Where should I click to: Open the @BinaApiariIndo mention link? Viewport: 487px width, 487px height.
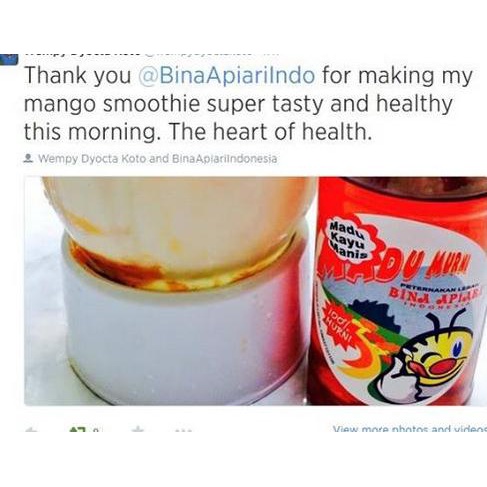226,76
